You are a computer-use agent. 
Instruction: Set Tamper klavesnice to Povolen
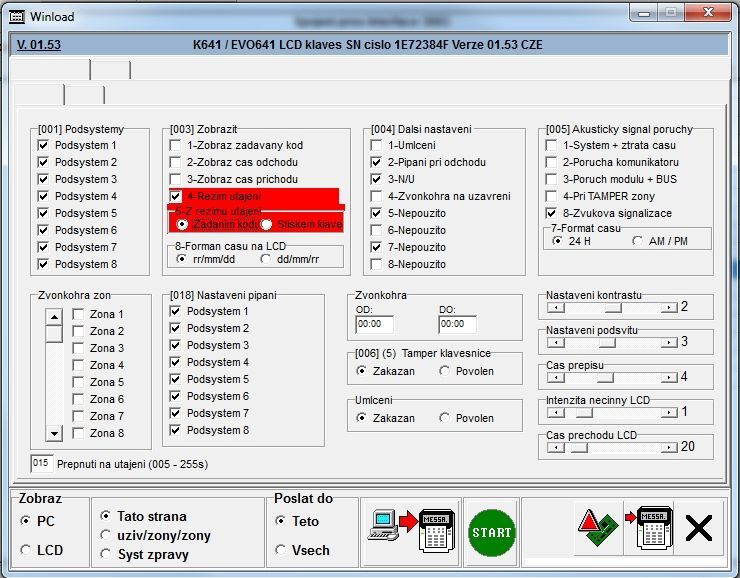(x=444, y=371)
